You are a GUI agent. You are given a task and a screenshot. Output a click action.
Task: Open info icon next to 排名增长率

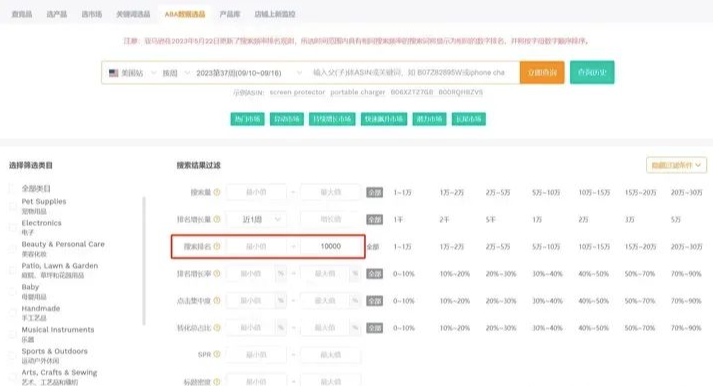217,273
